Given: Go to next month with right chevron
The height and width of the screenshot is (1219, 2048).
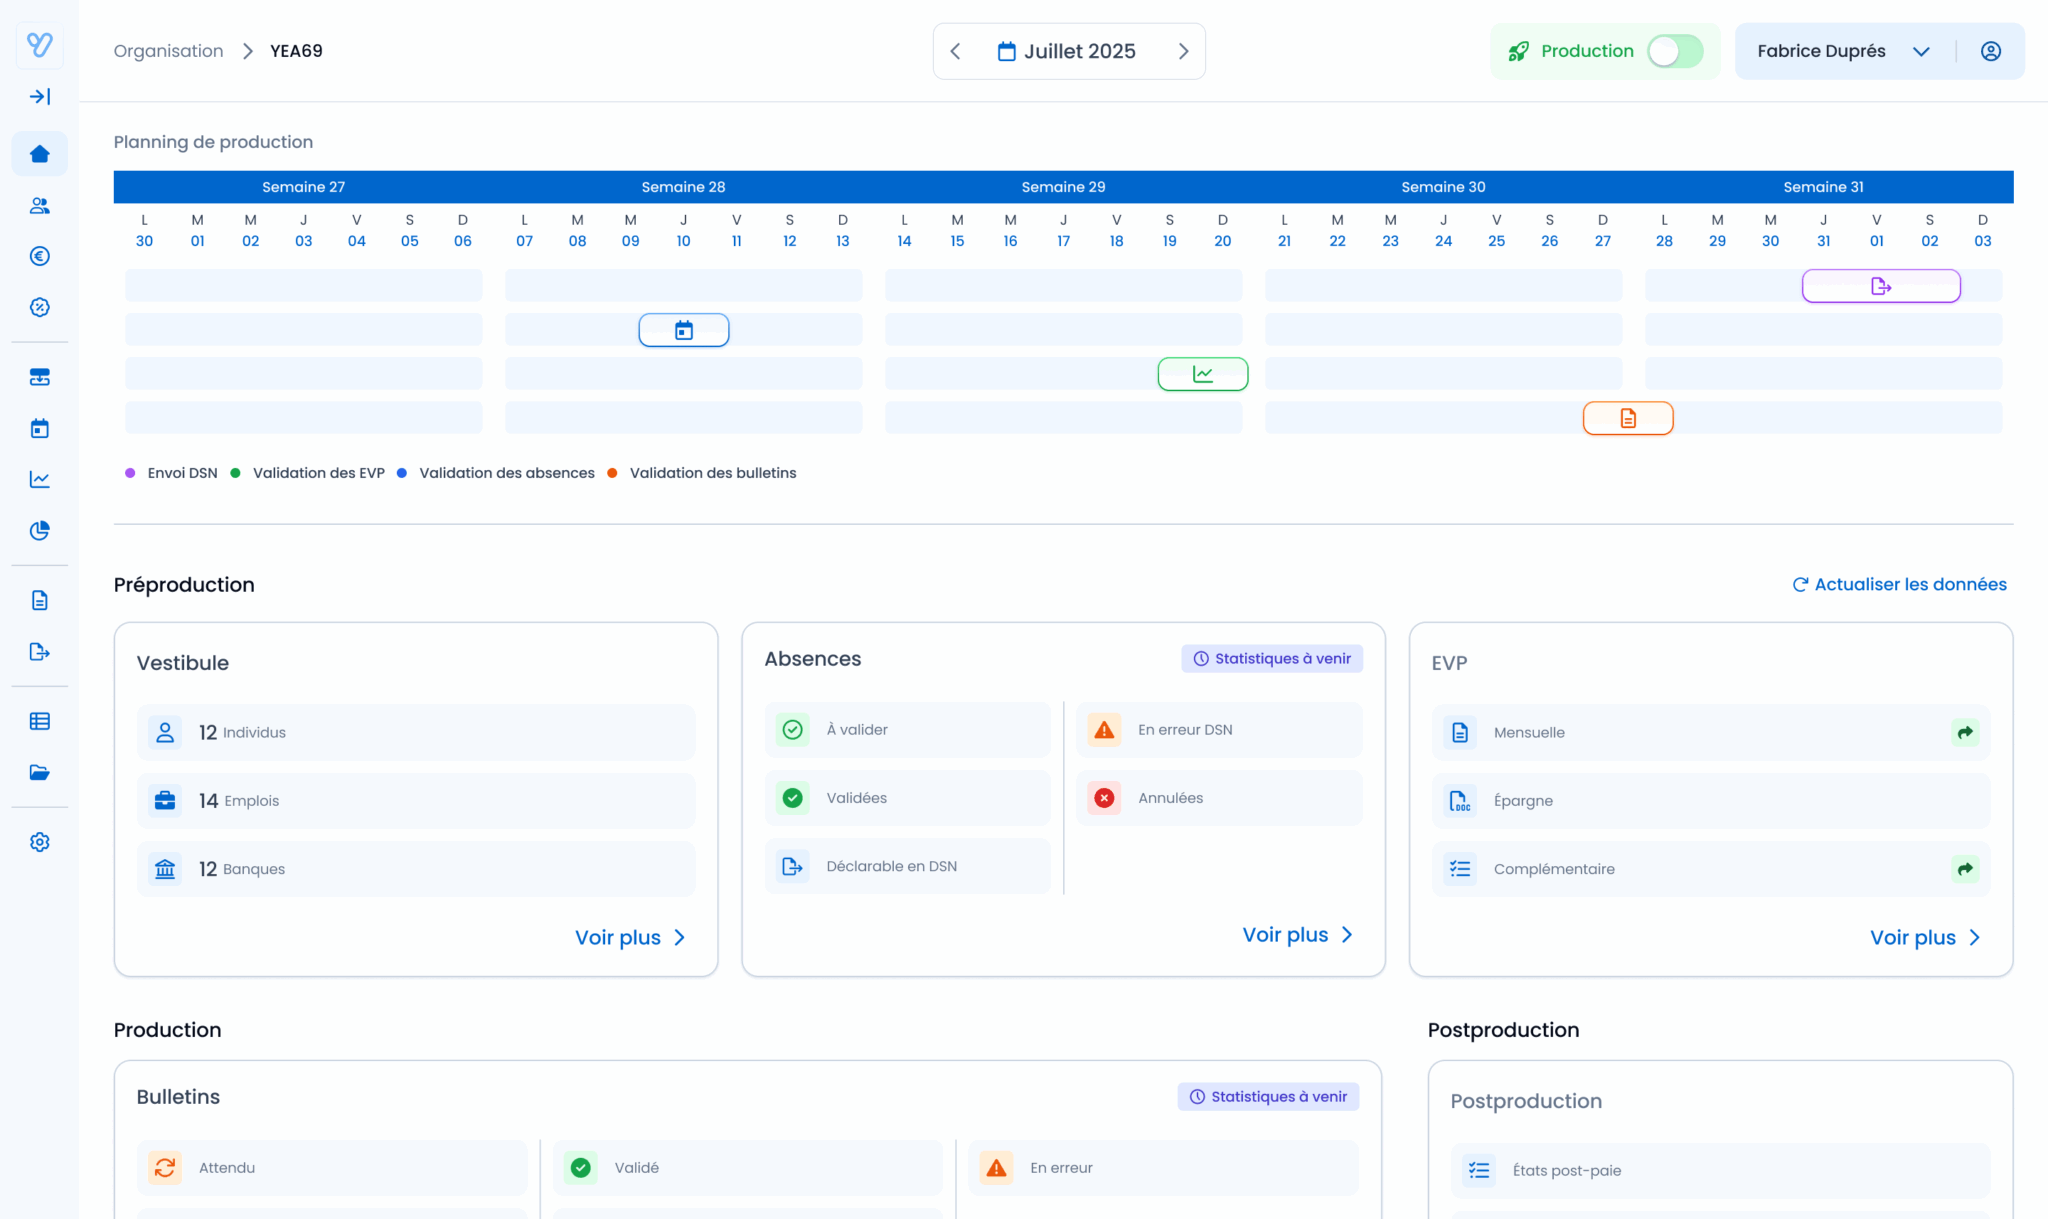Looking at the screenshot, I should (1183, 51).
